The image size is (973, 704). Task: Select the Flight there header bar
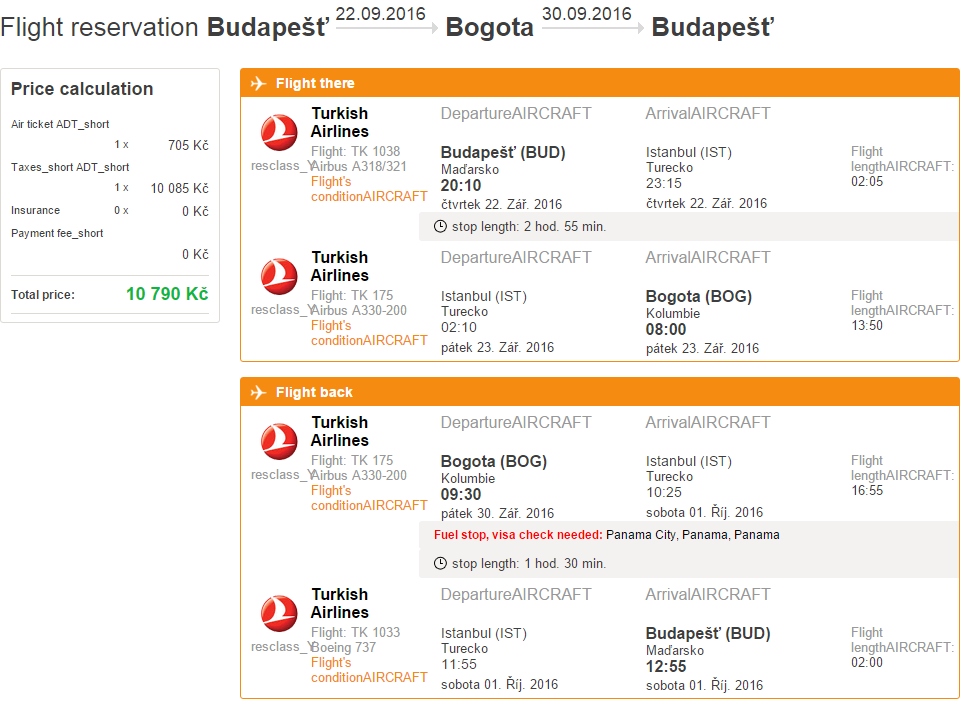coord(600,83)
